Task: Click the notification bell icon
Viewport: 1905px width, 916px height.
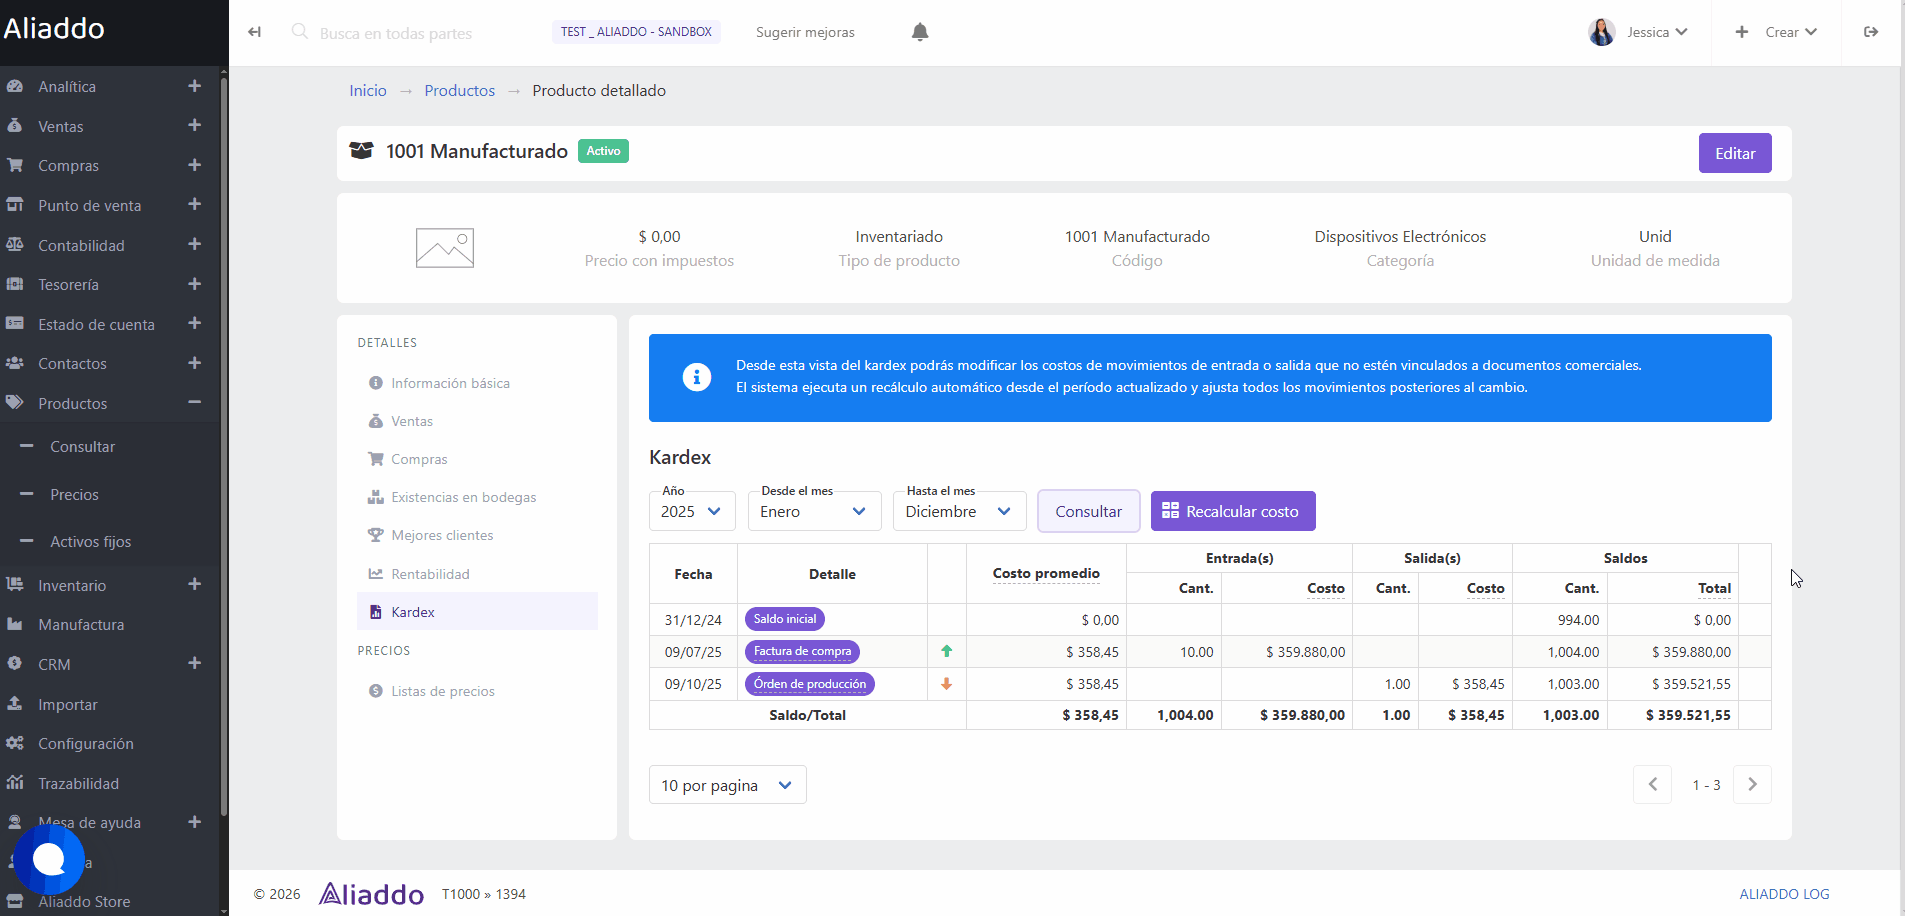Action: pyautogui.click(x=920, y=32)
